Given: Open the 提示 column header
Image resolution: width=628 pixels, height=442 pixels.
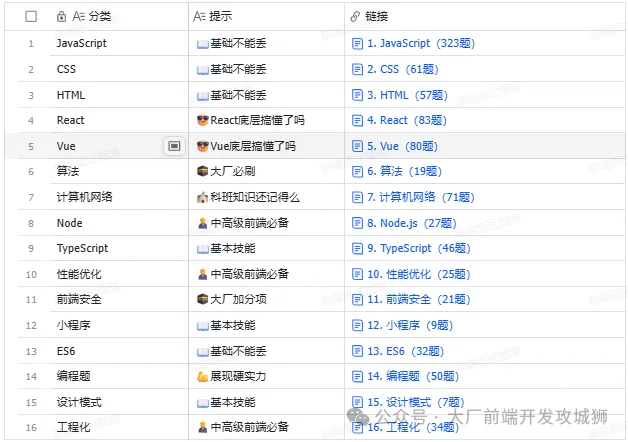Looking at the screenshot, I should [266, 16].
